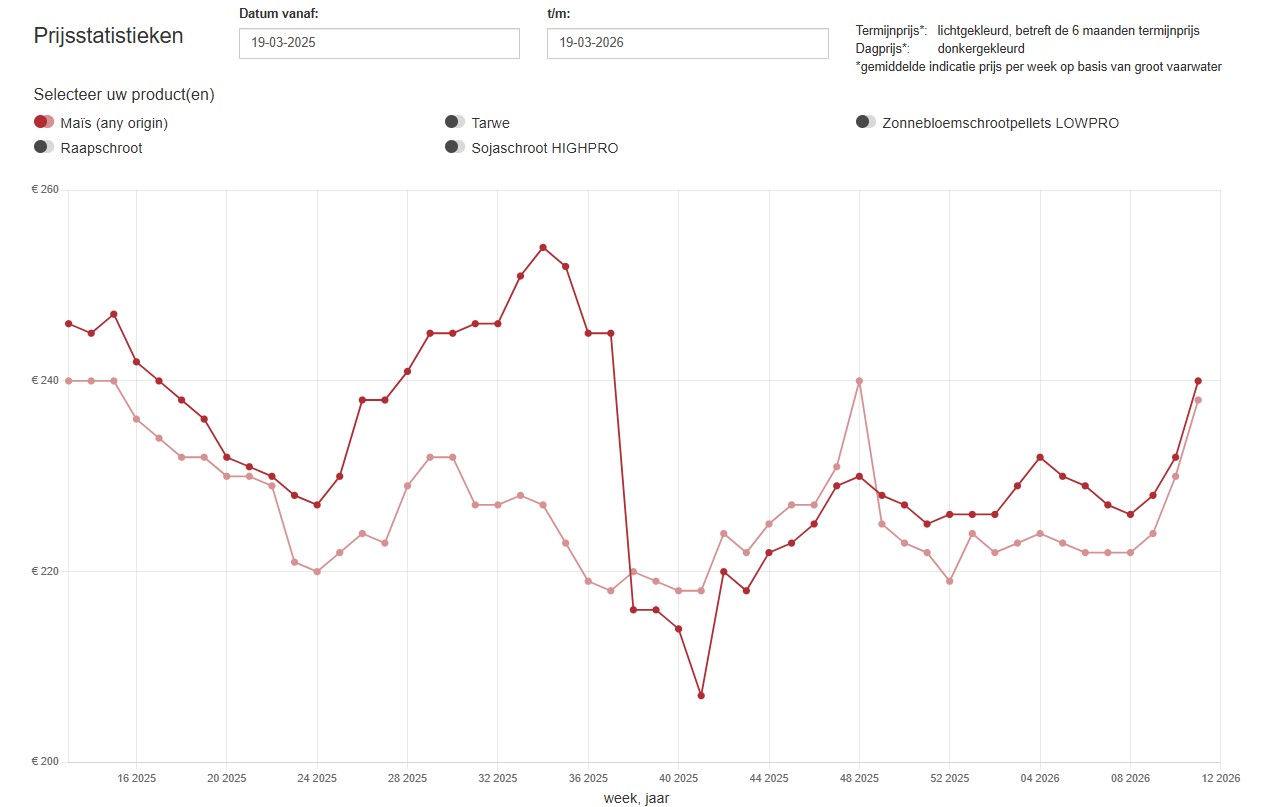This screenshot has height=807, width=1288.
Task: Enable the Sojaschroot HIGHPRO toggle
Action: point(455,147)
